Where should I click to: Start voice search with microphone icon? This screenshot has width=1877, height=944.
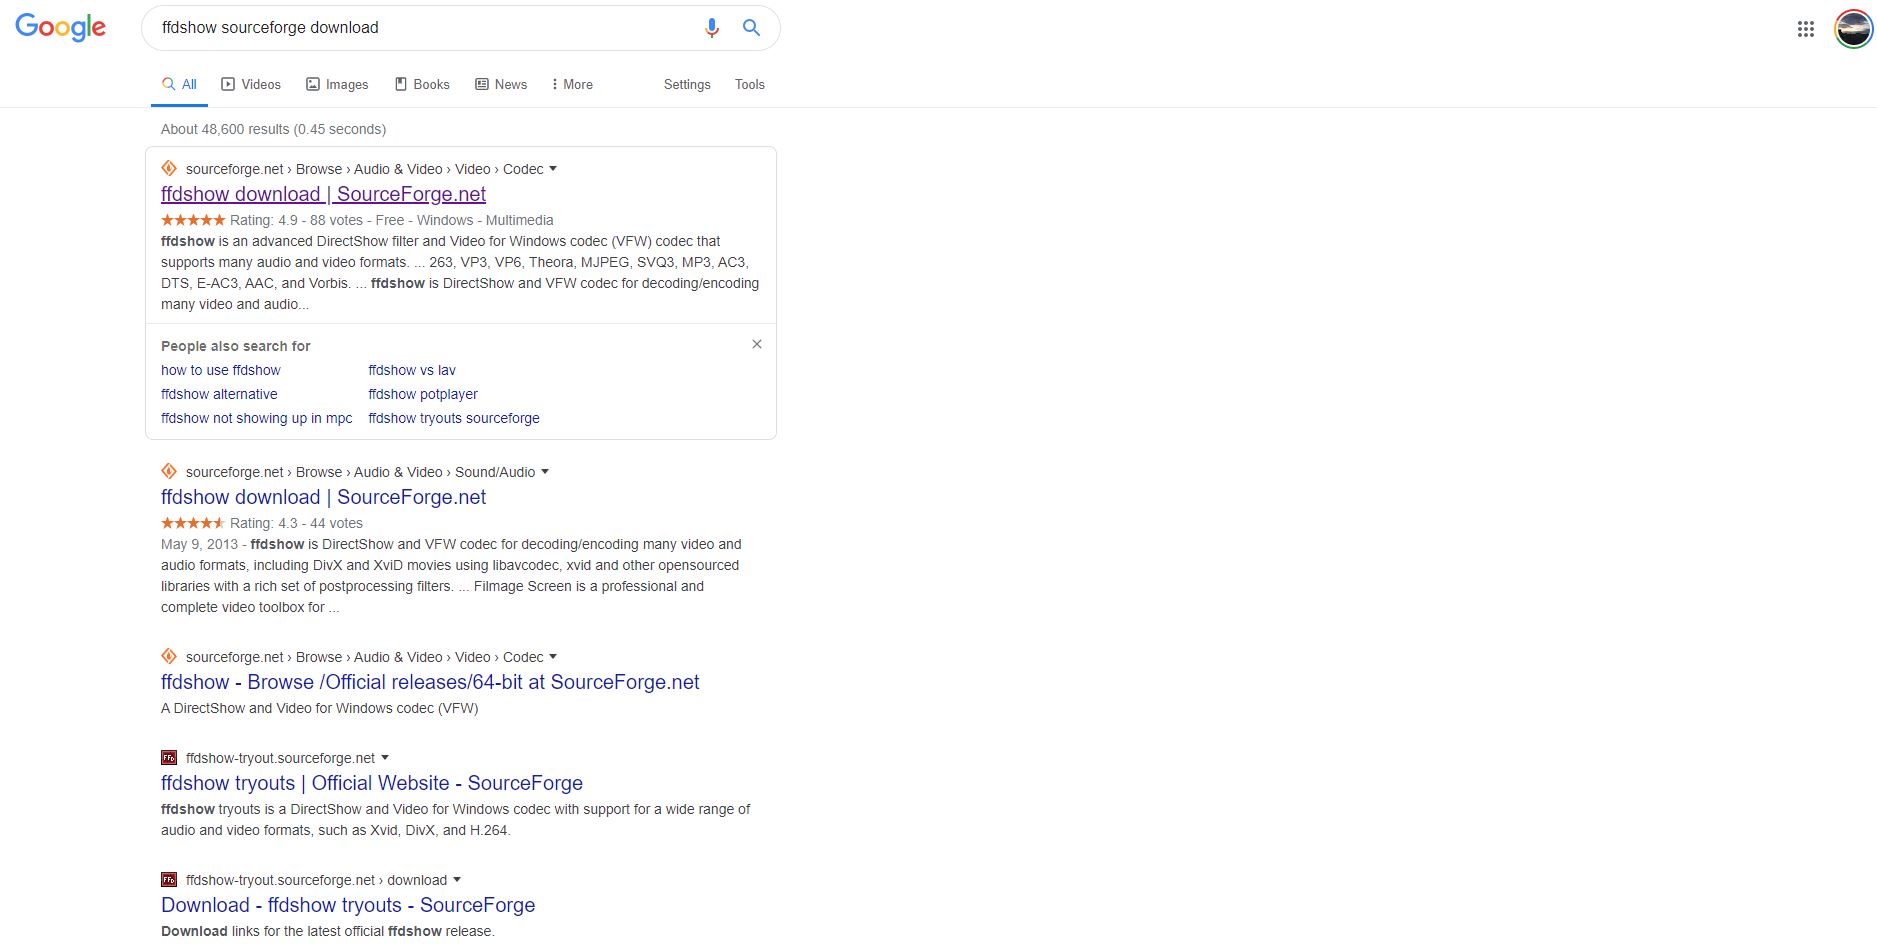712,28
